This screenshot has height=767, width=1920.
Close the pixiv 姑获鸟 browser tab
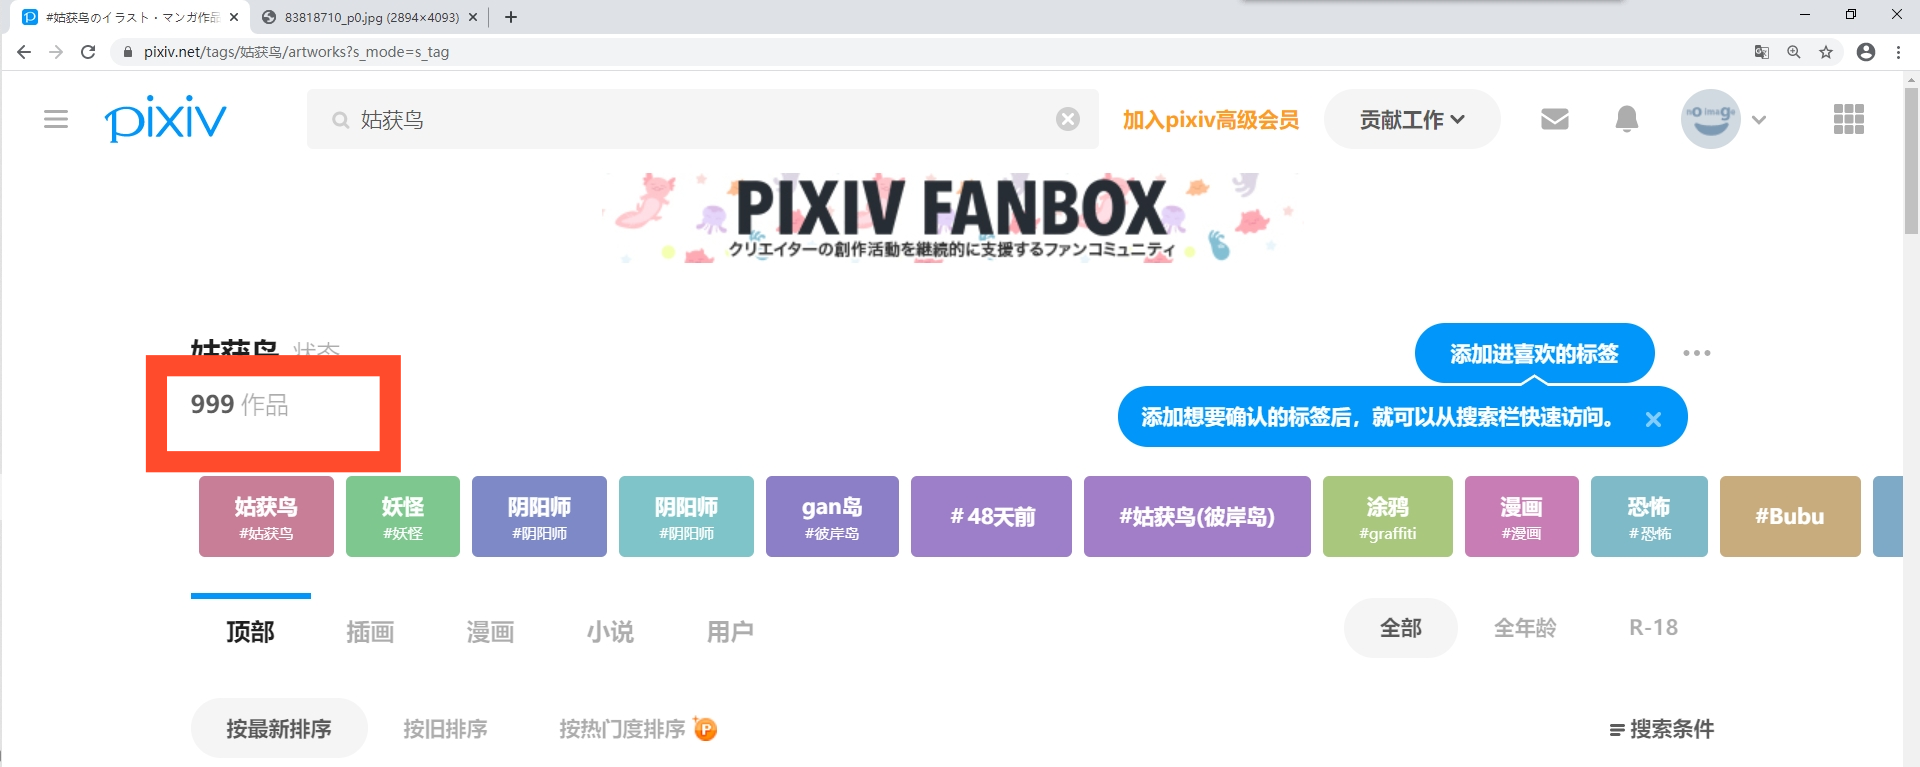tap(234, 17)
